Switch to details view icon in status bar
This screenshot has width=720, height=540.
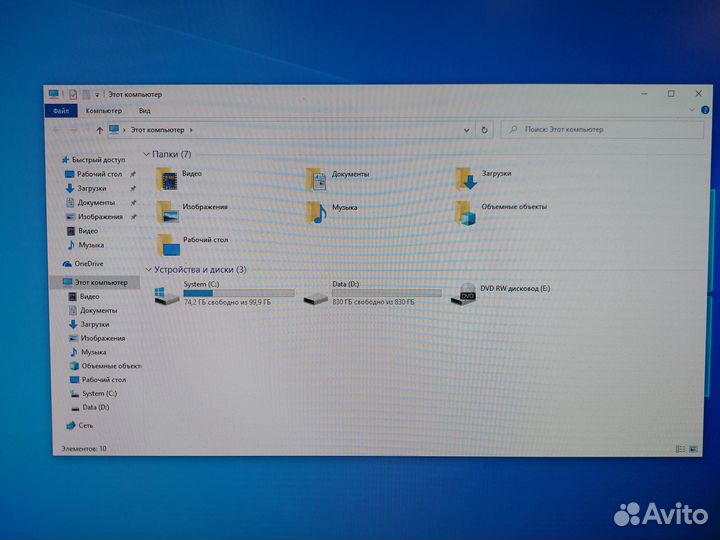(680, 449)
